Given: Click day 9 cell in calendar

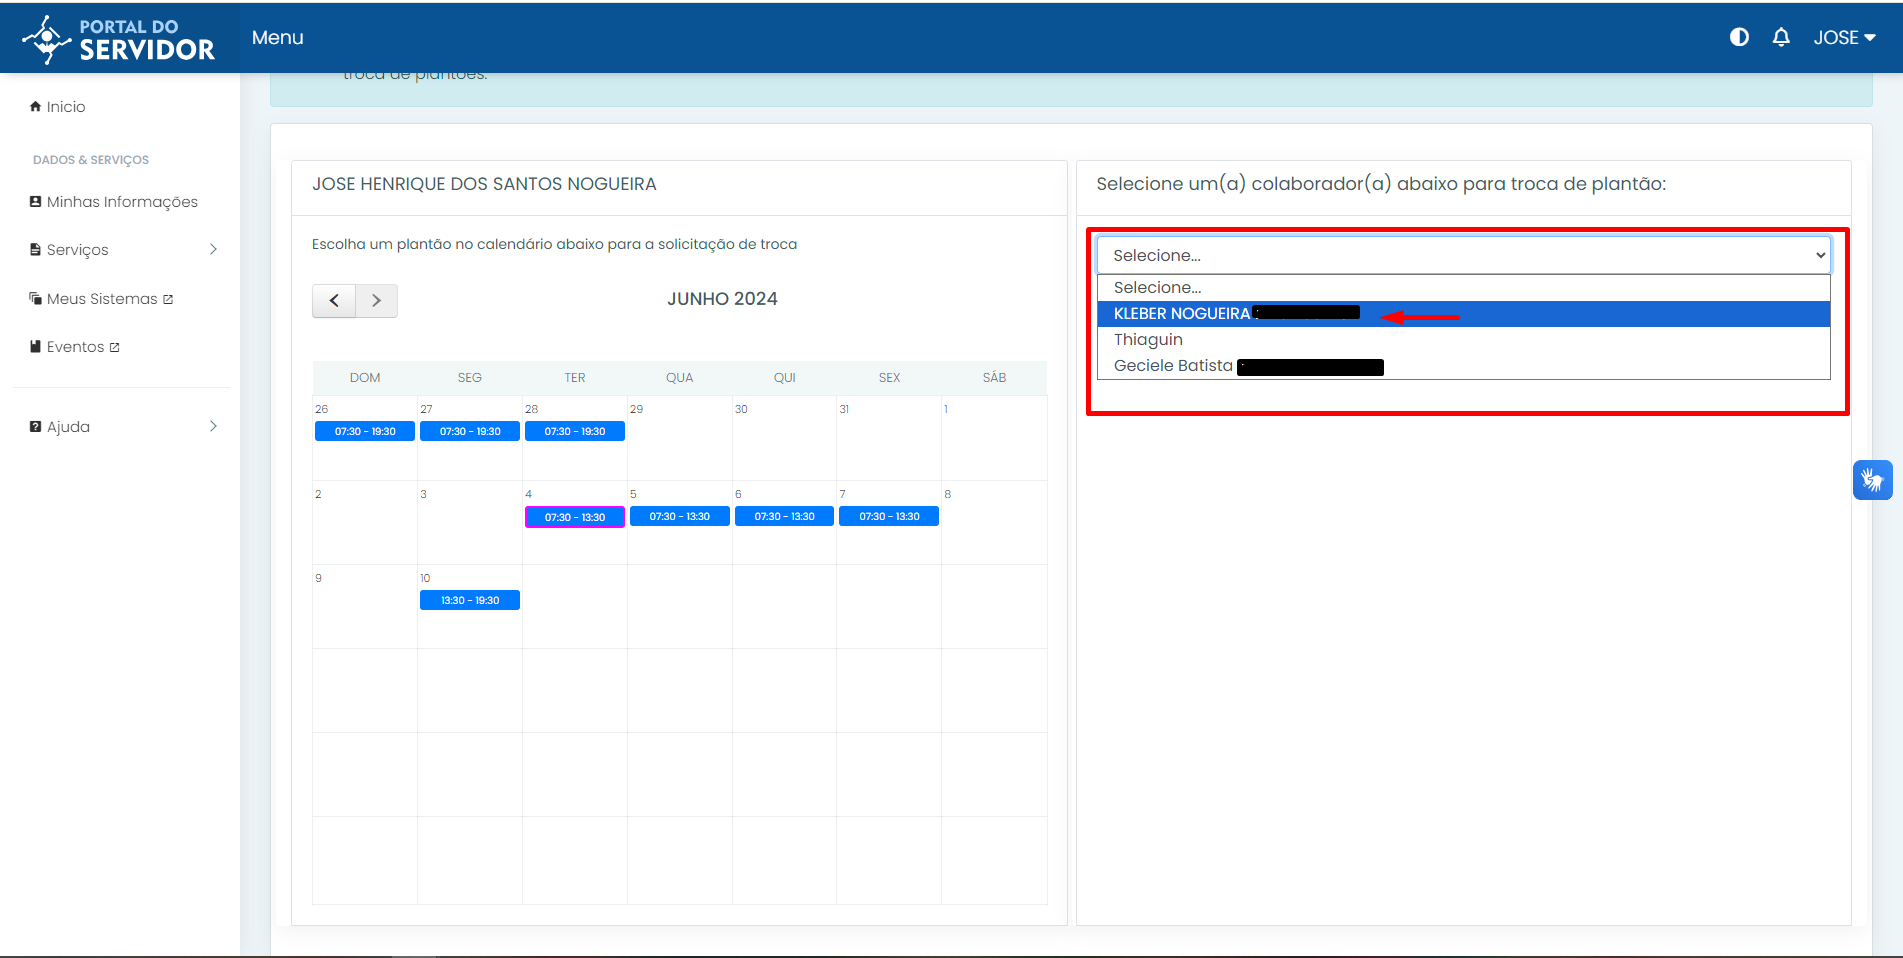Looking at the screenshot, I should tap(365, 606).
